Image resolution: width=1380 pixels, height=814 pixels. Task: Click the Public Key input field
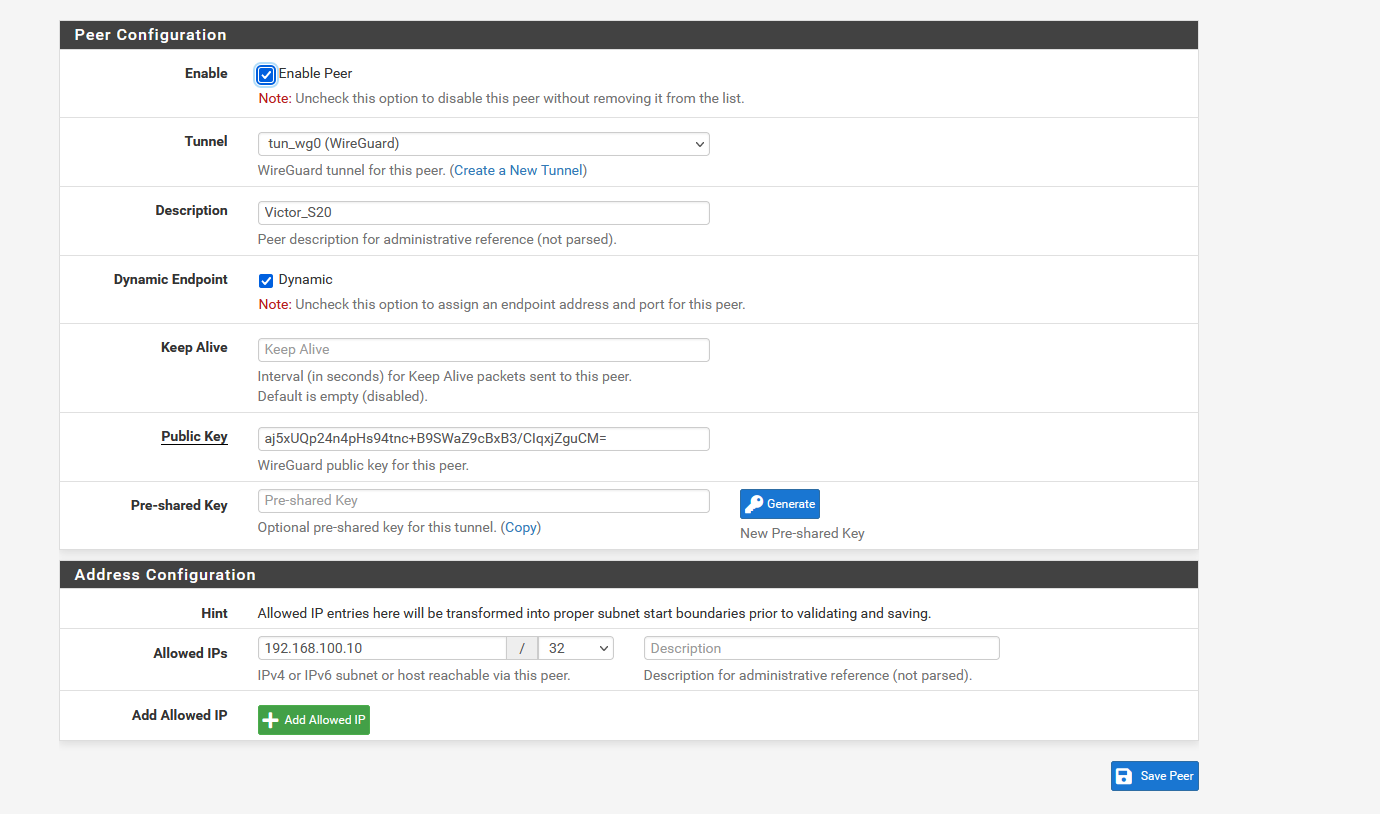[x=484, y=439]
